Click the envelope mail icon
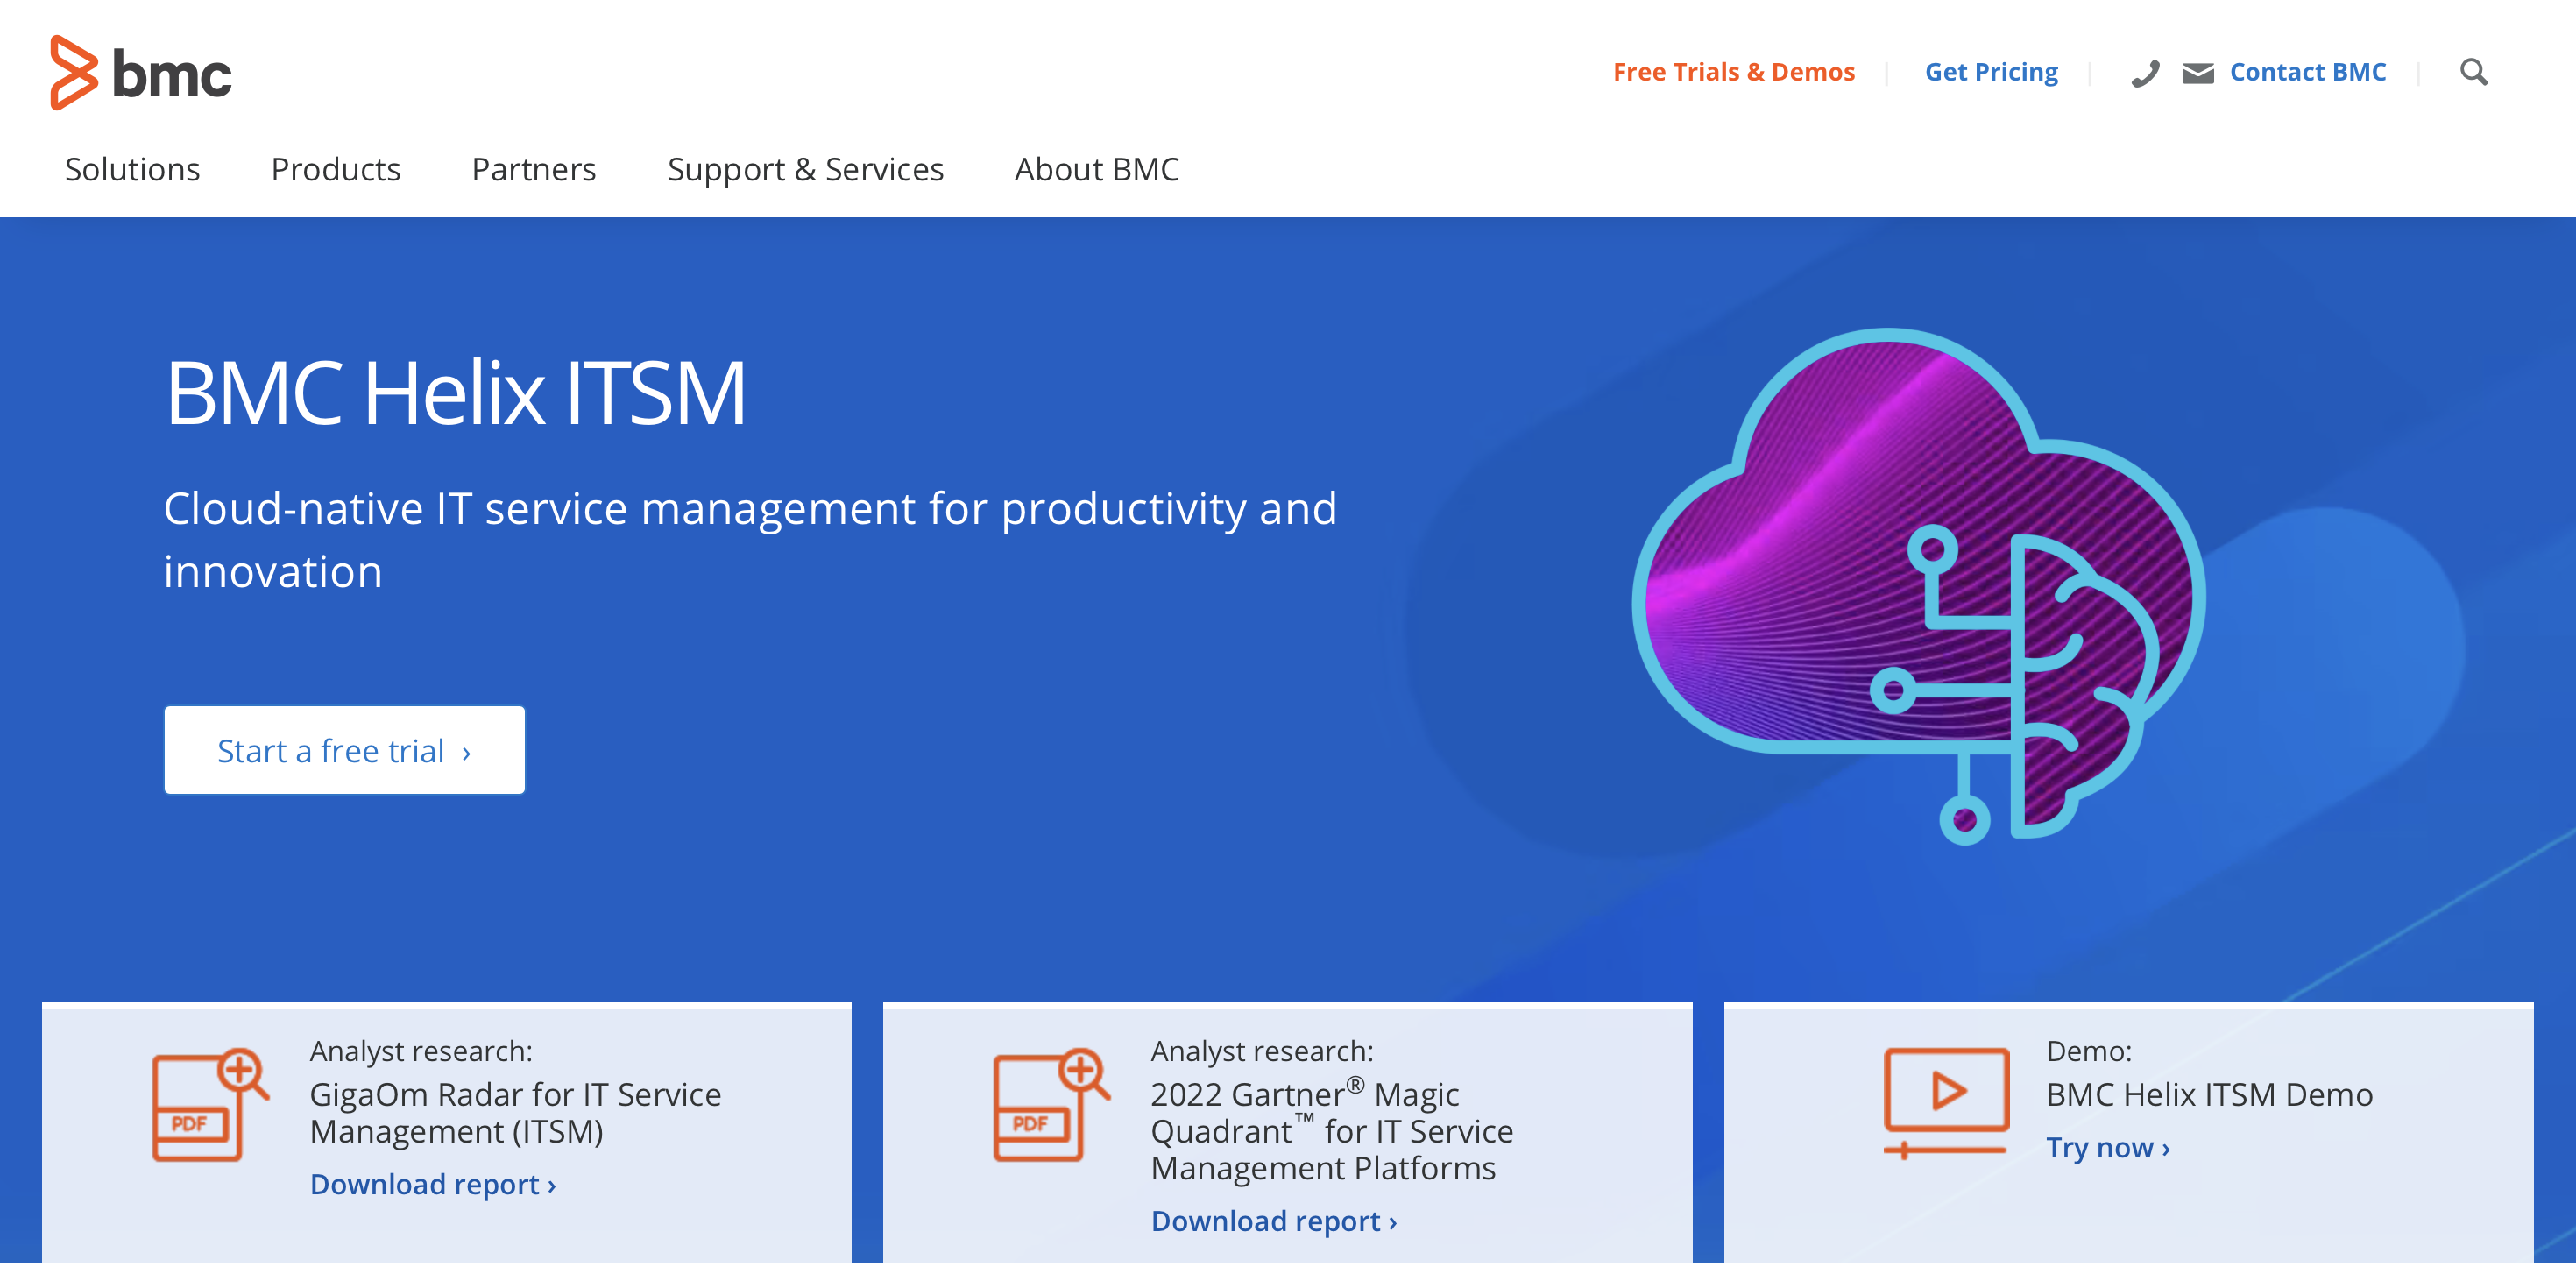This screenshot has height=1267, width=2576. coord(2197,73)
